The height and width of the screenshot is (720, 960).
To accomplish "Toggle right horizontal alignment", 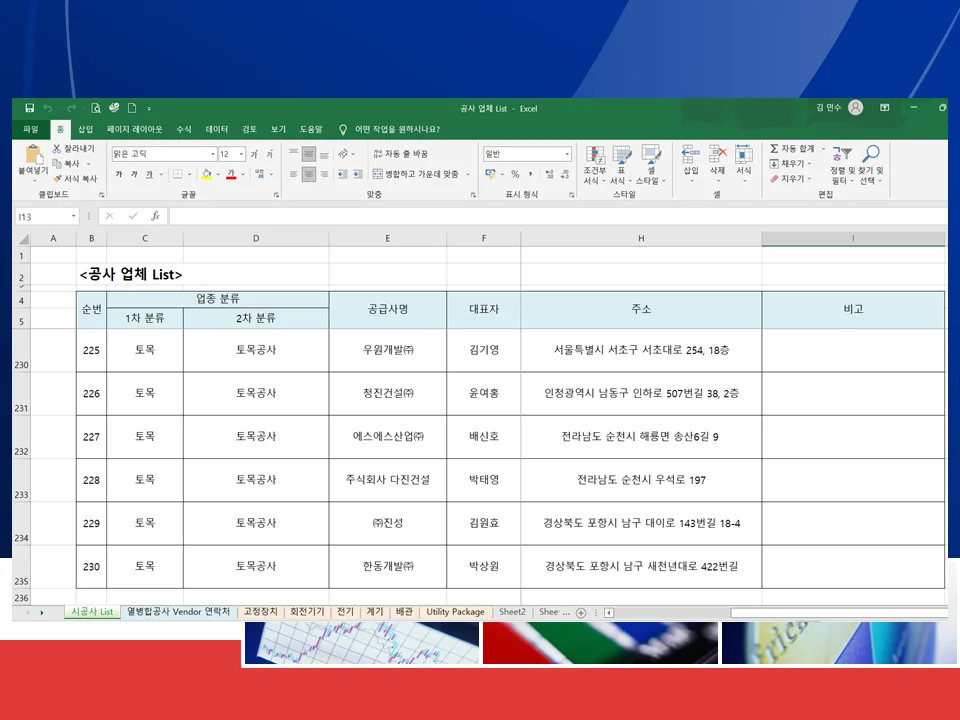I will pyautogui.click(x=324, y=174).
